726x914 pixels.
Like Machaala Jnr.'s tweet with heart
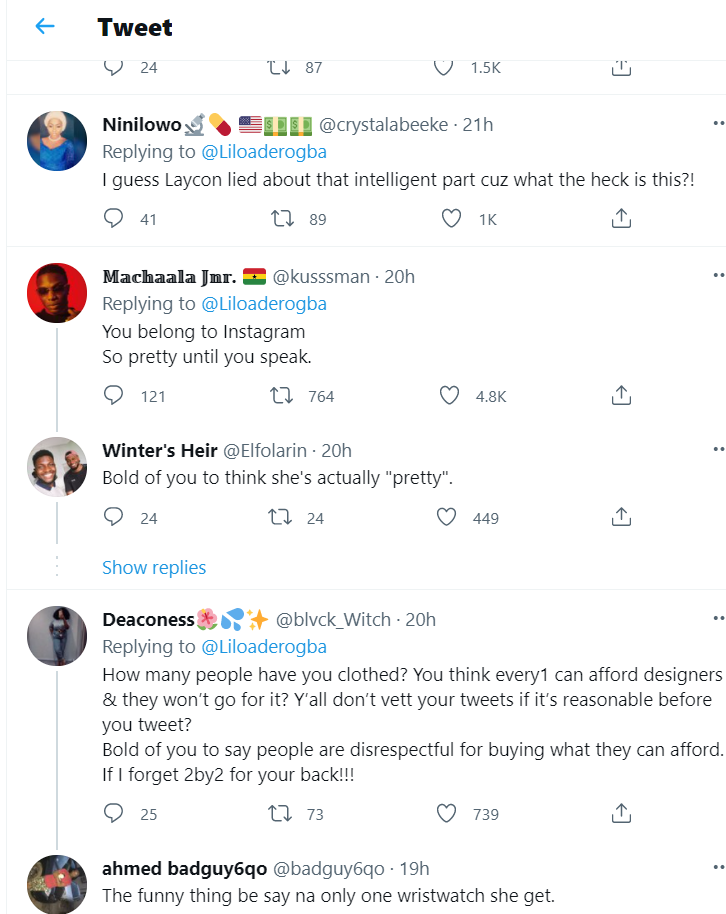[x=451, y=396]
